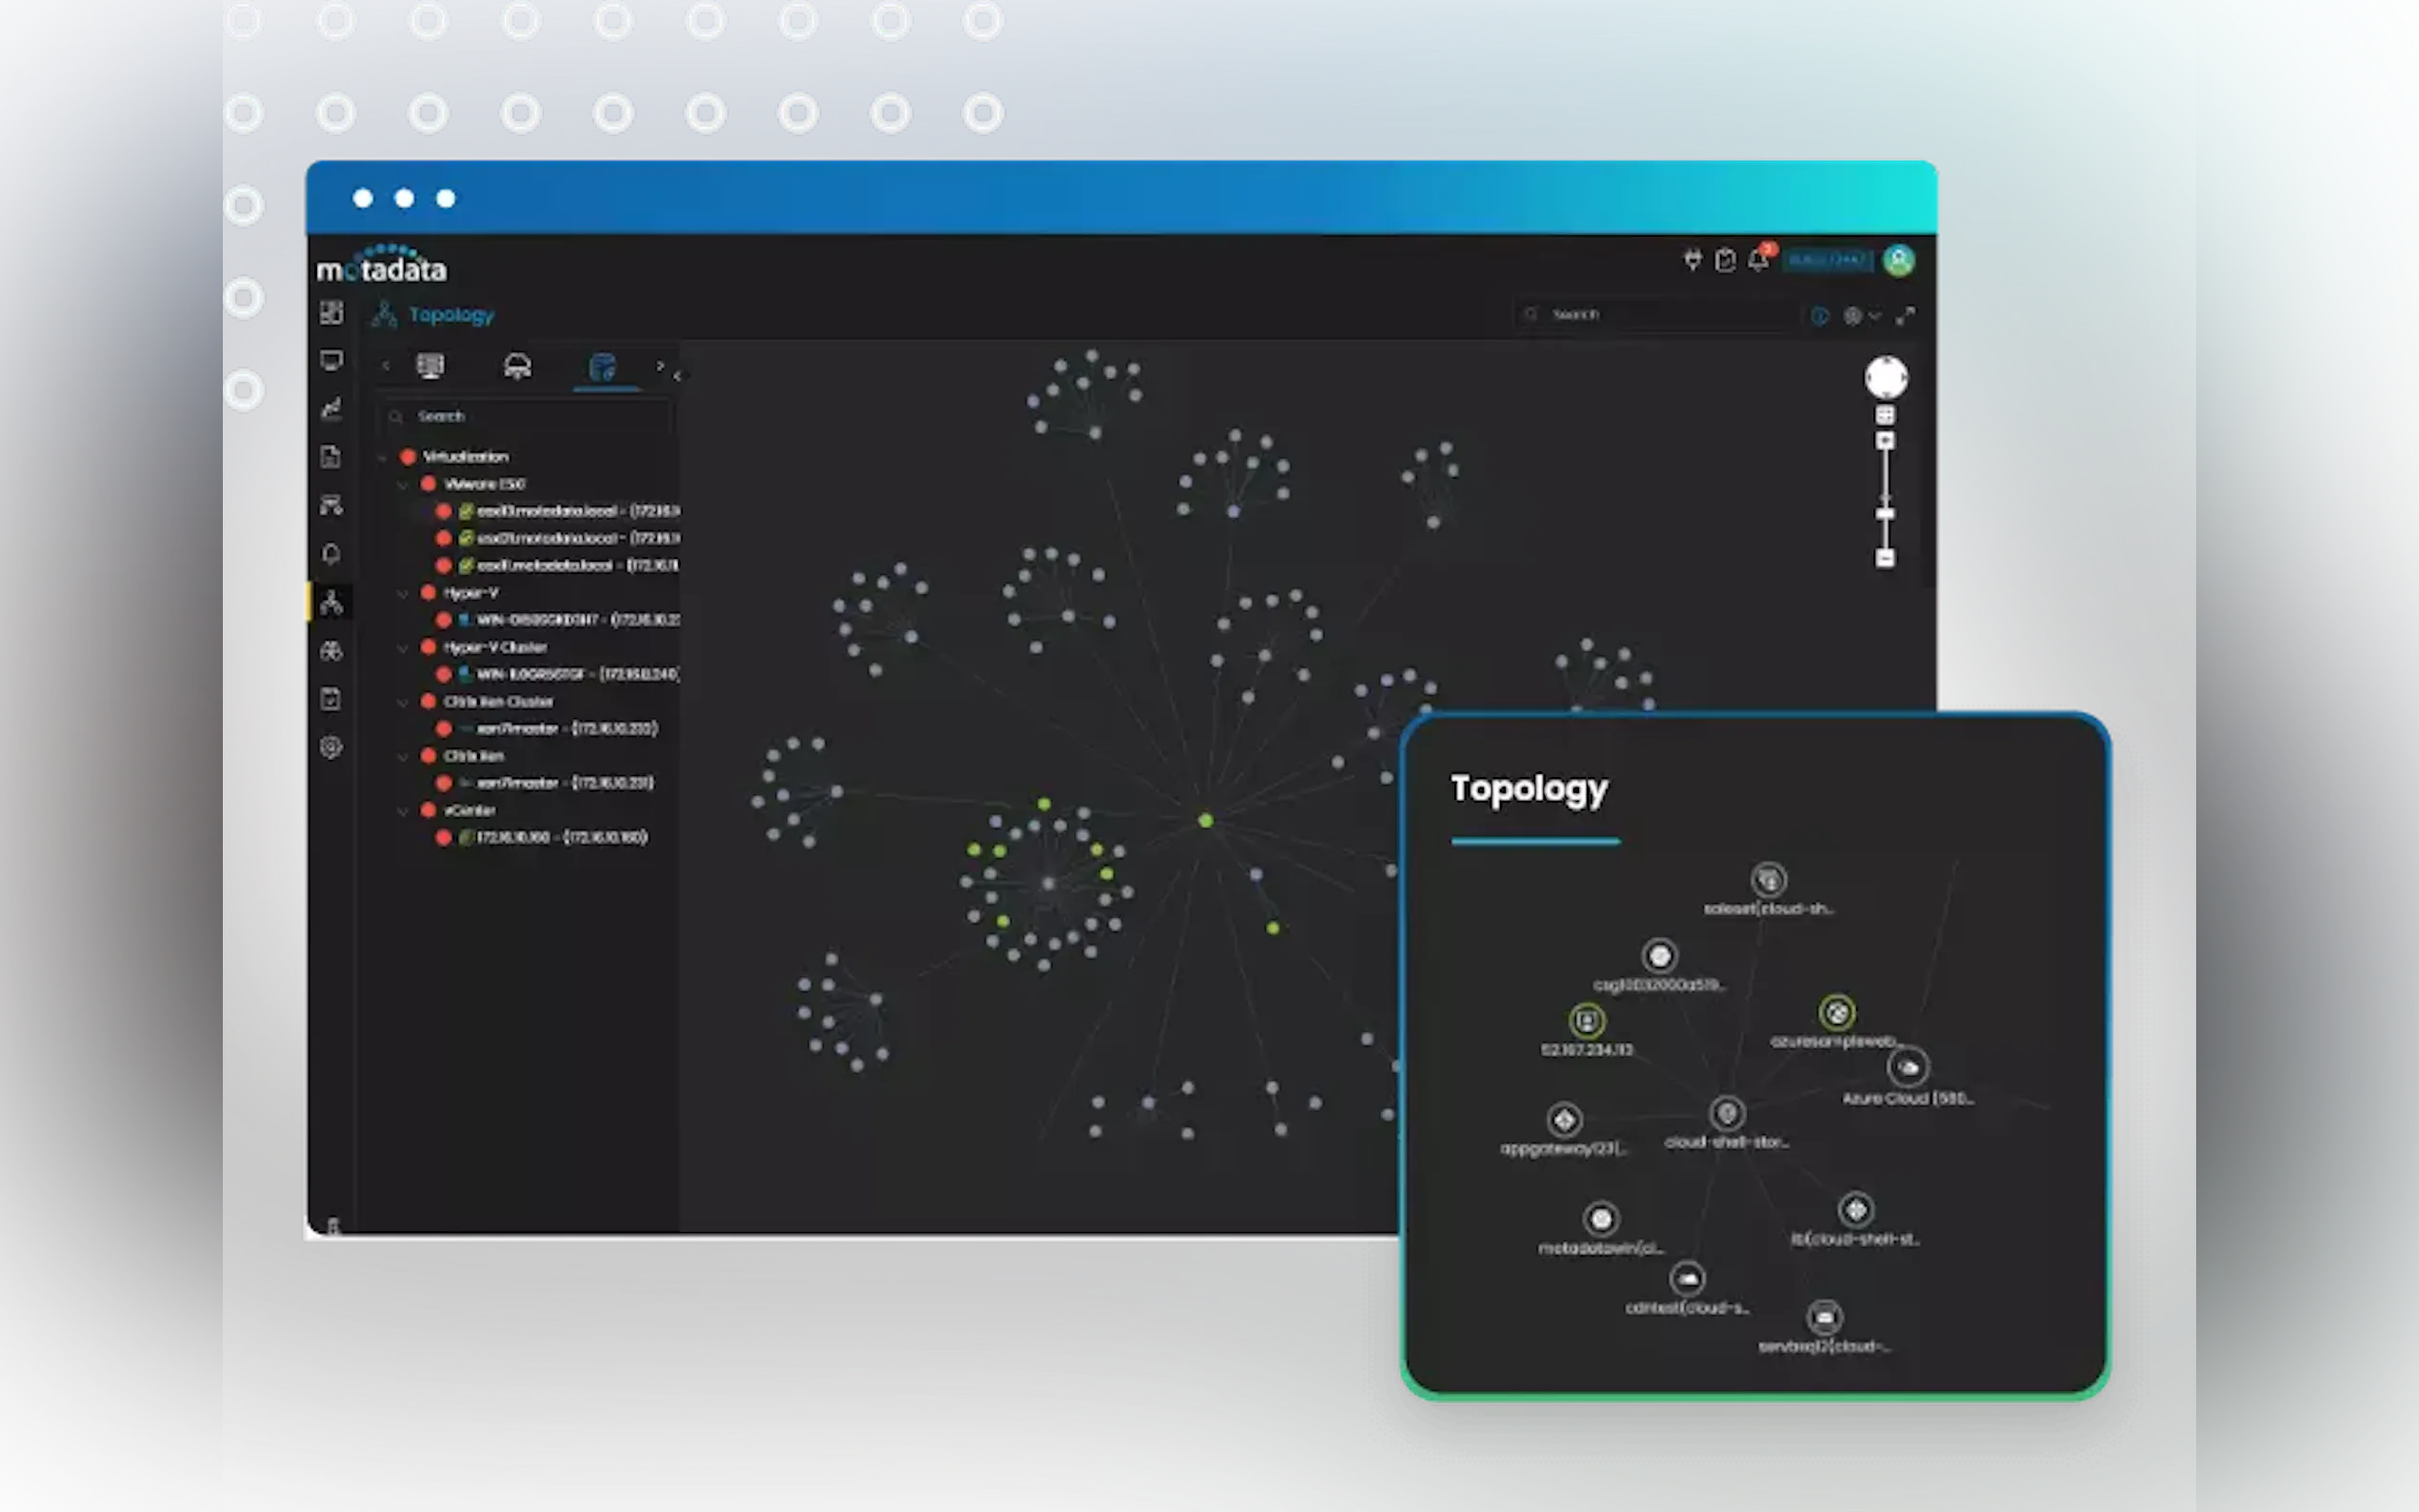Open the alerts bell in left sidebar
Image resolution: width=2419 pixels, height=1512 pixels.
pos(332,554)
